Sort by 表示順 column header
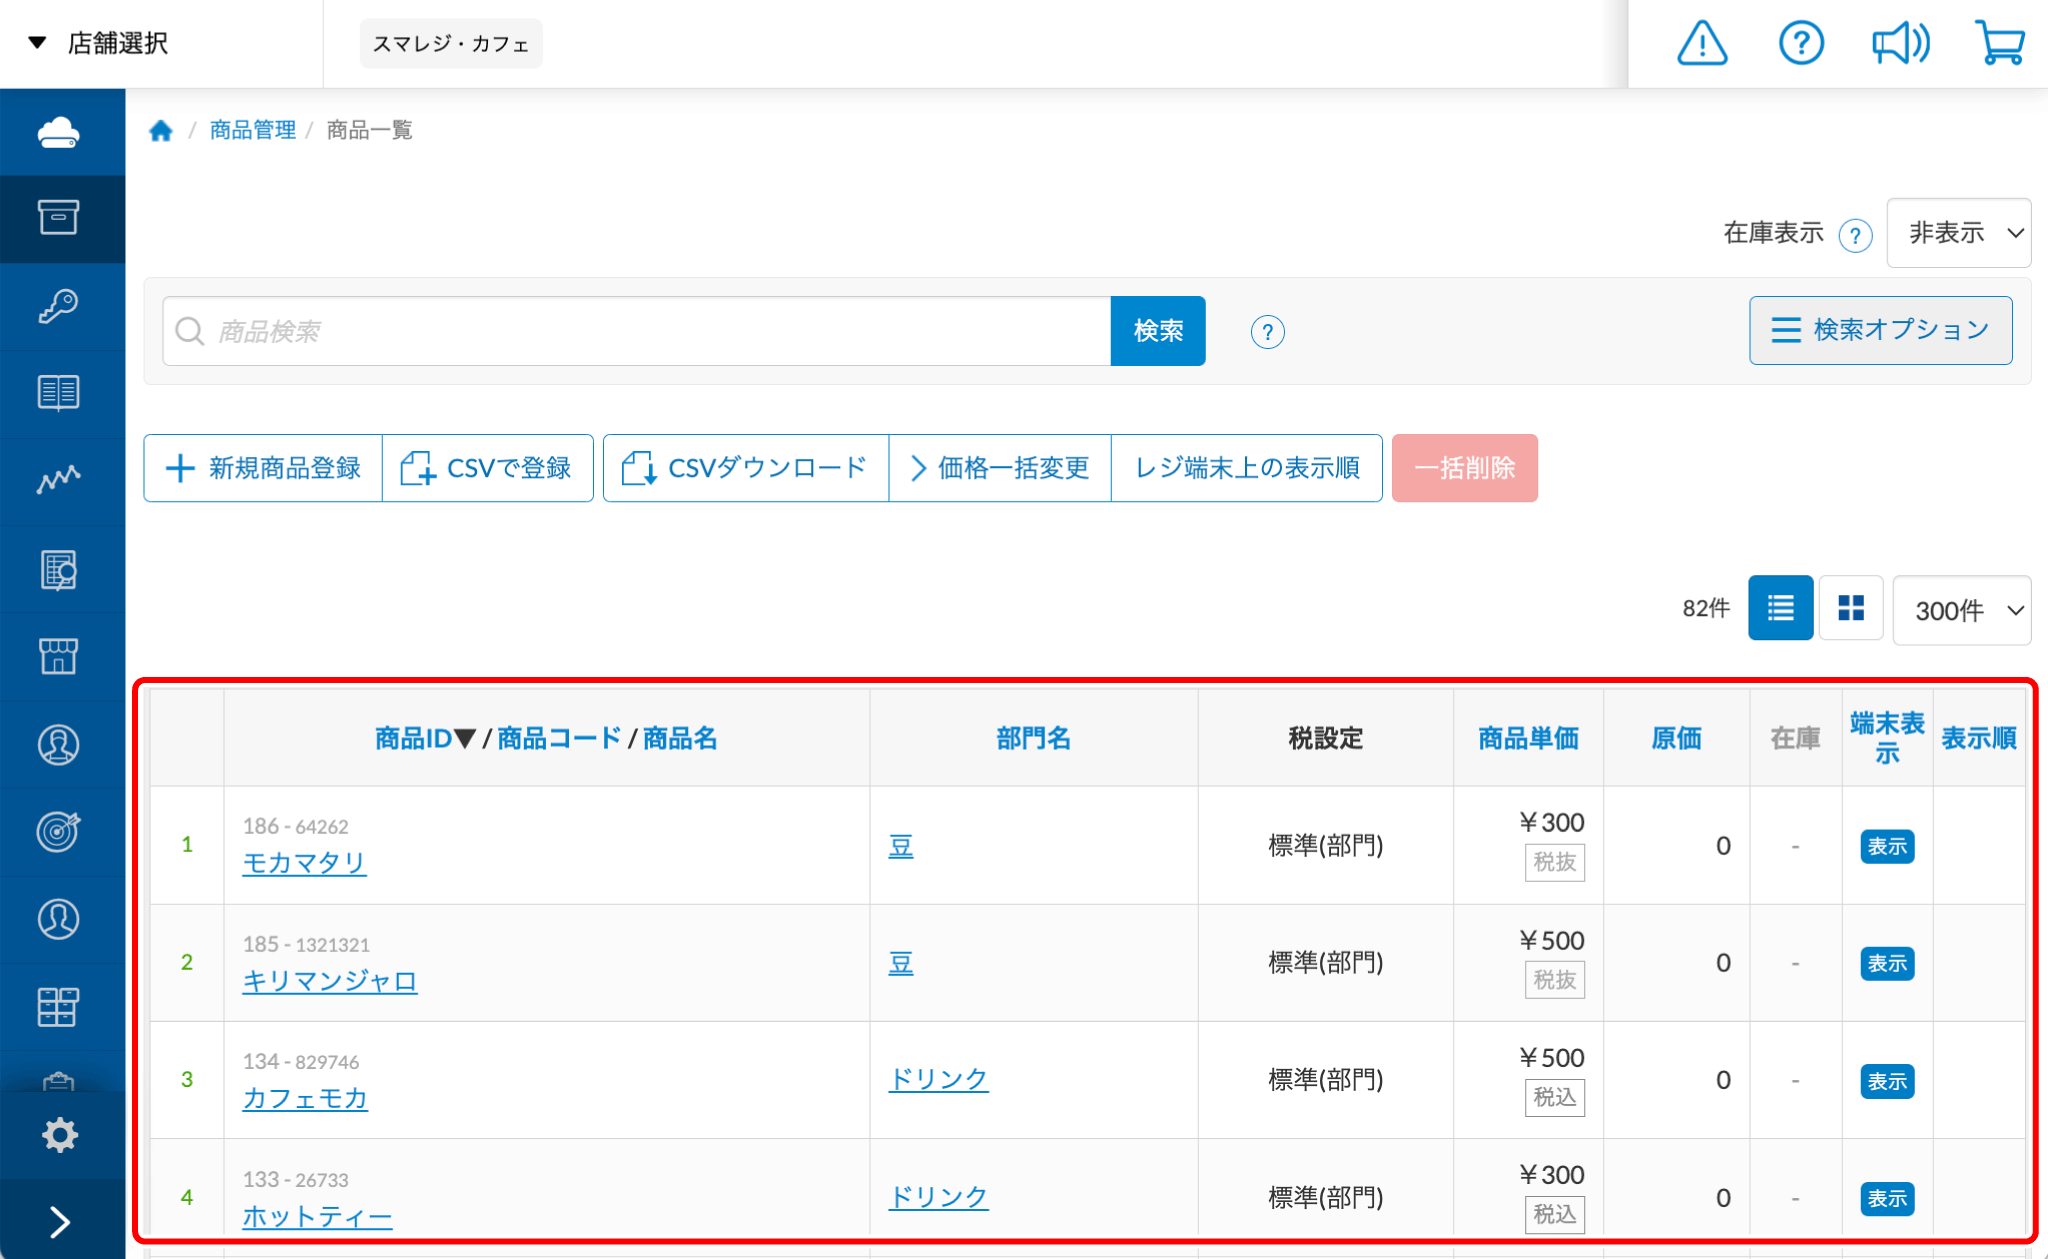This screenshot has height=1259, width=2048. point(1979,739)
